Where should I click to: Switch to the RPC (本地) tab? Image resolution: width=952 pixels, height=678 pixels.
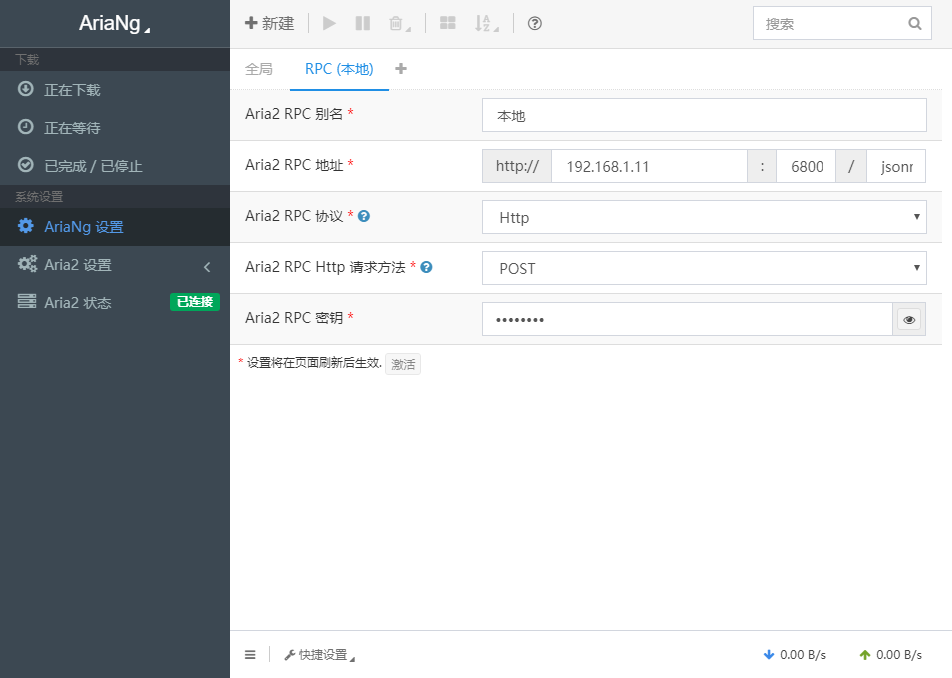click(339, 69)
